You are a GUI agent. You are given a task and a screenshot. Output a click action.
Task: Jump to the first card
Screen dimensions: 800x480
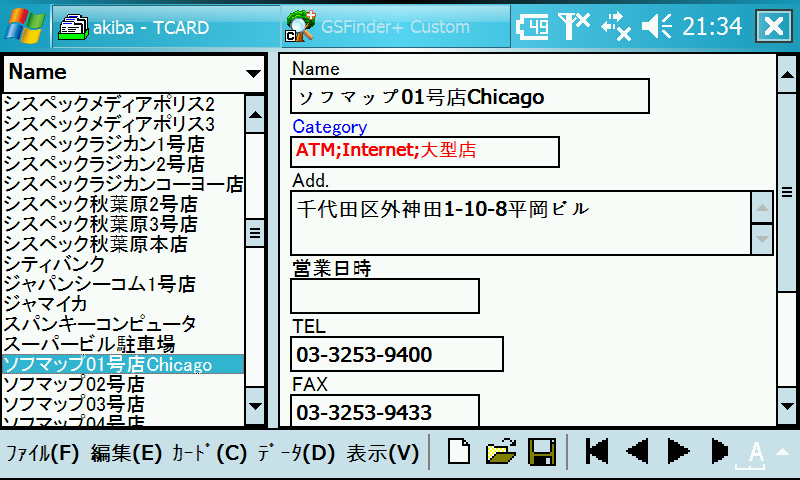pos(596,451)
